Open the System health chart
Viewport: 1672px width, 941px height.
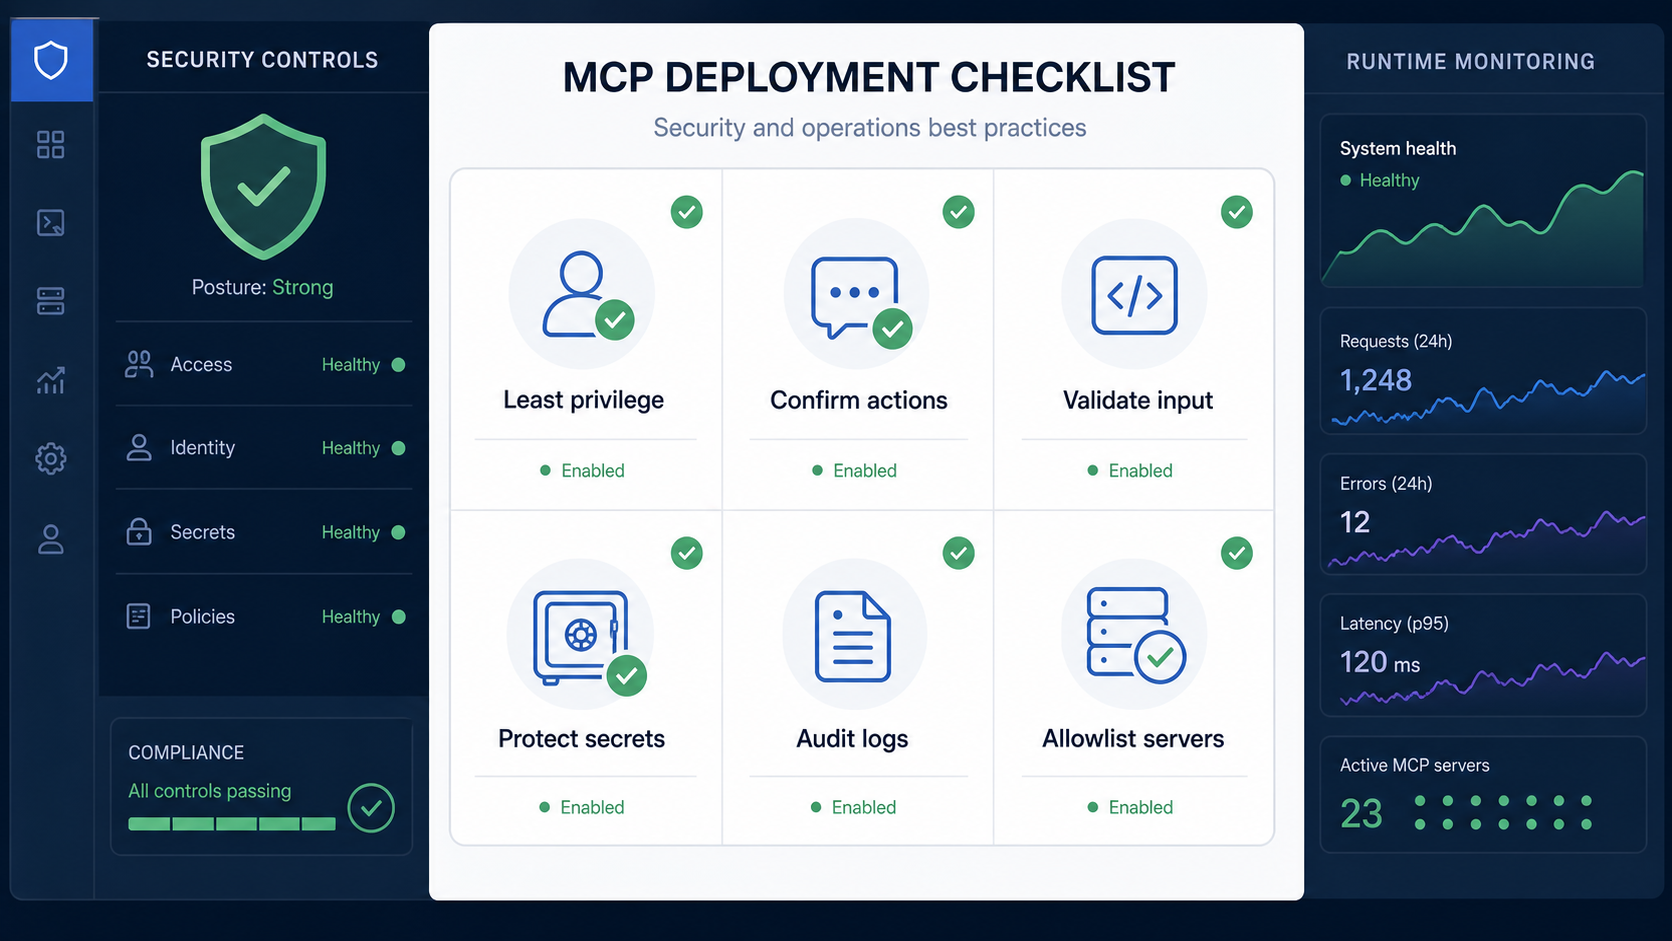1484,230
